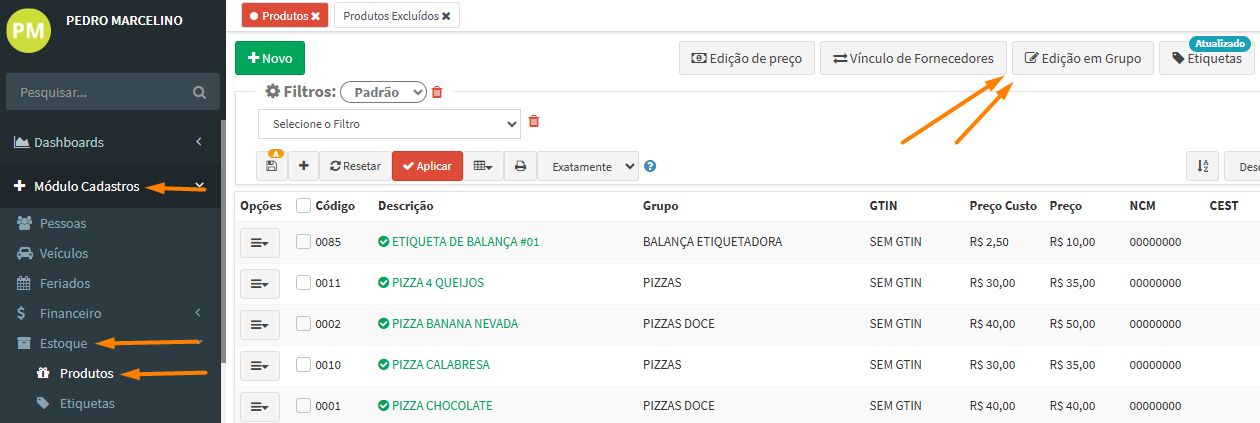Click the blue help question mark icon
Screen dimensions: 1260x423
point(650,166)
